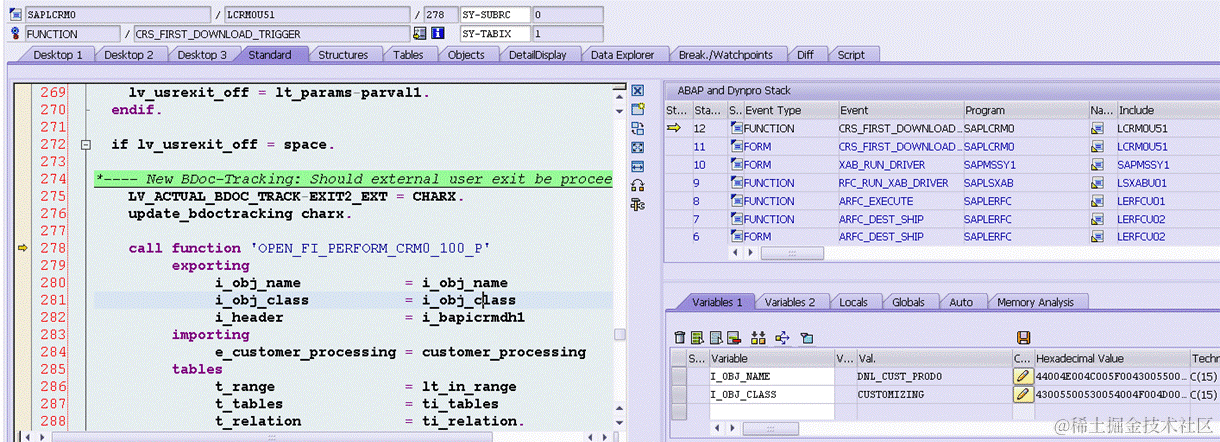Click the Include column header in stack

[x=1166, y=110]
